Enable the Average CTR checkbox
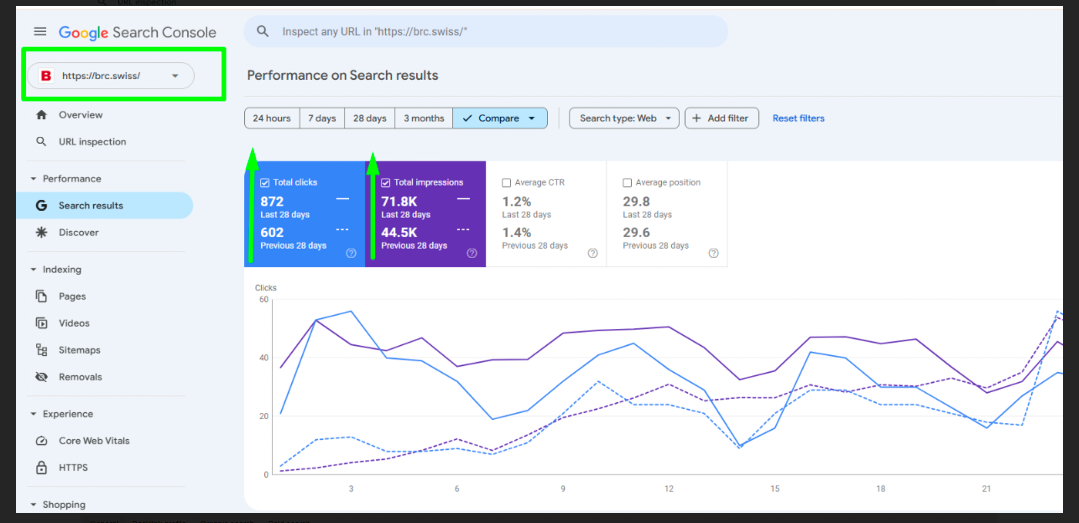 pyautogui.click(x=506, y=183)
